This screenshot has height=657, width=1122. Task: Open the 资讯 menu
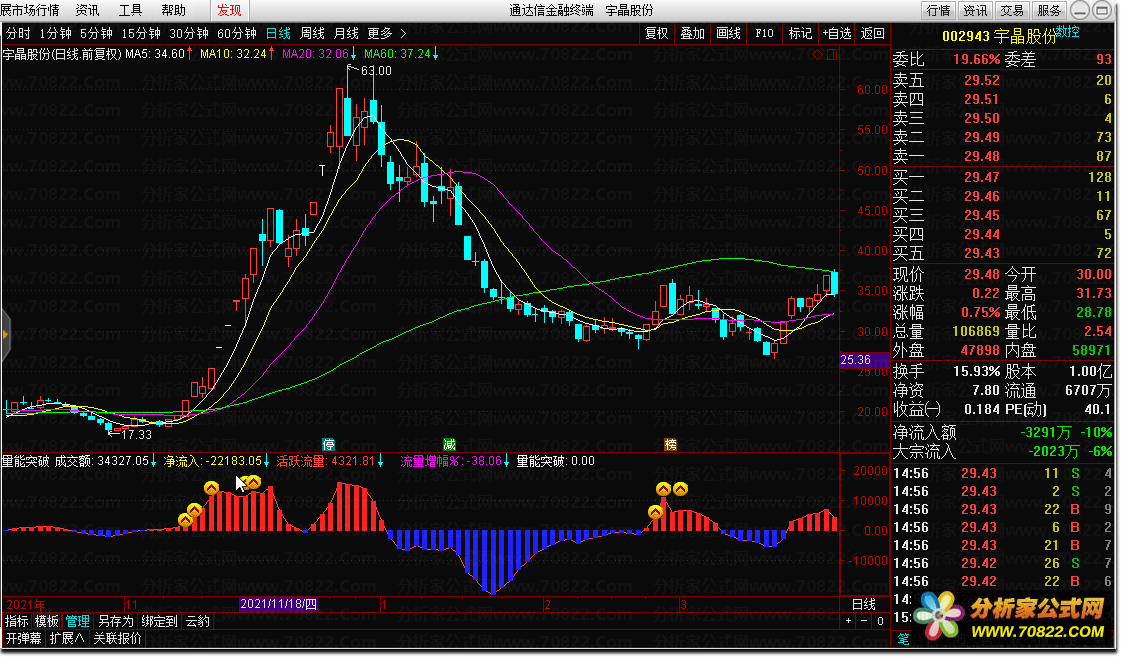click(x=87, y=10)
